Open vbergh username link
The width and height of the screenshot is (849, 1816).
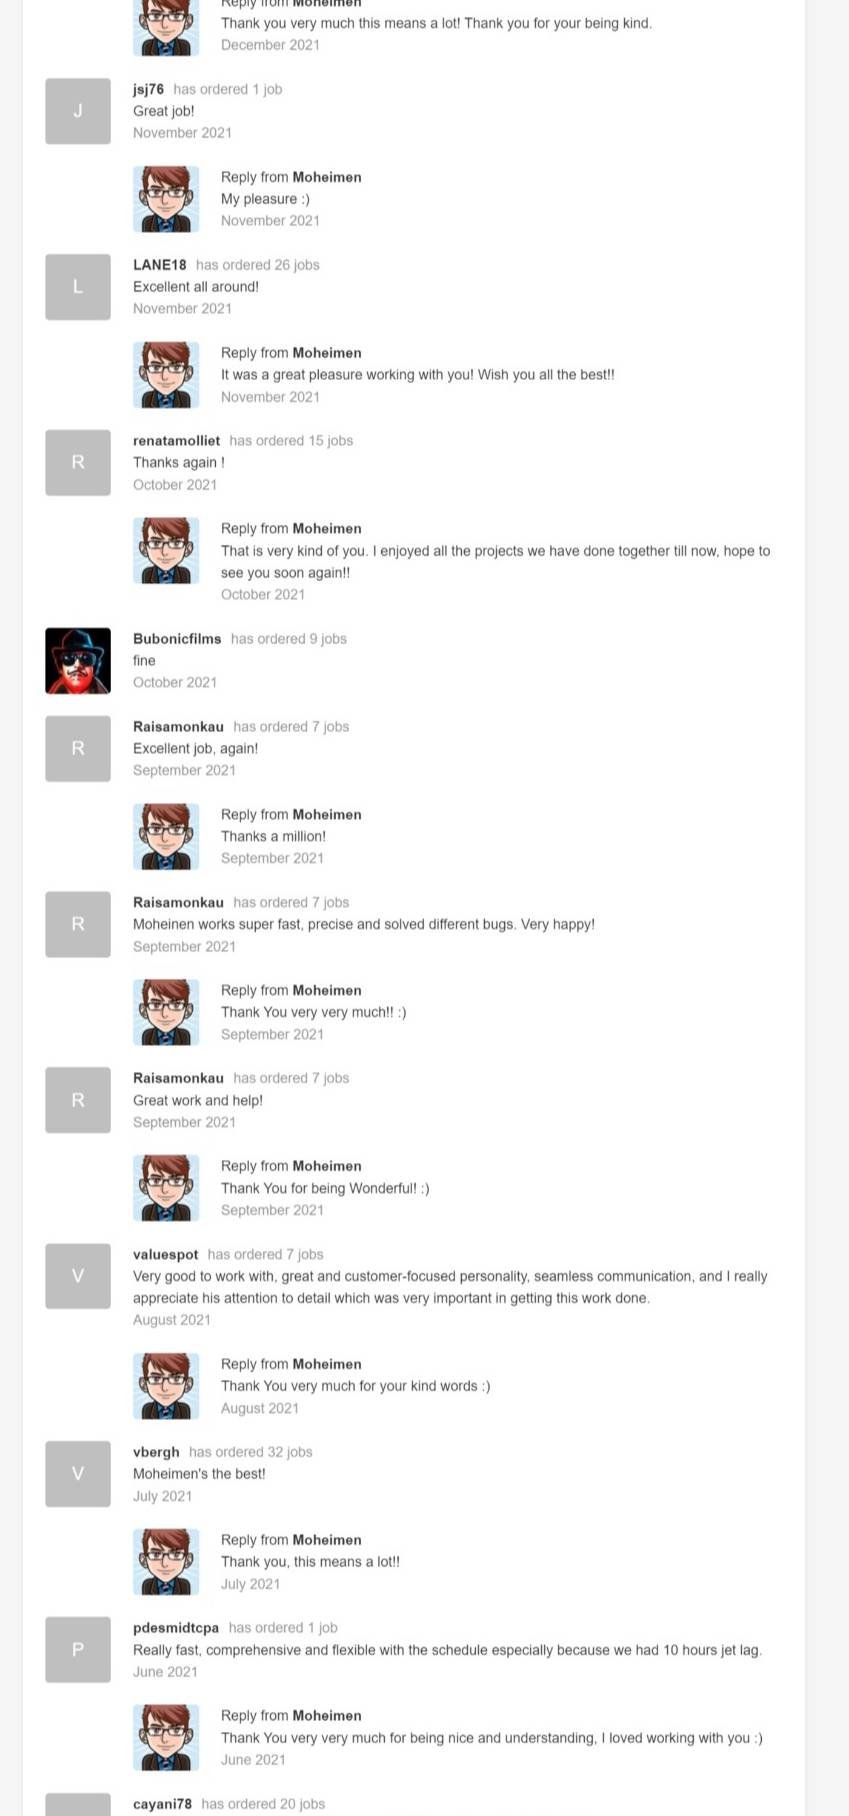(x=156, y=1452)
